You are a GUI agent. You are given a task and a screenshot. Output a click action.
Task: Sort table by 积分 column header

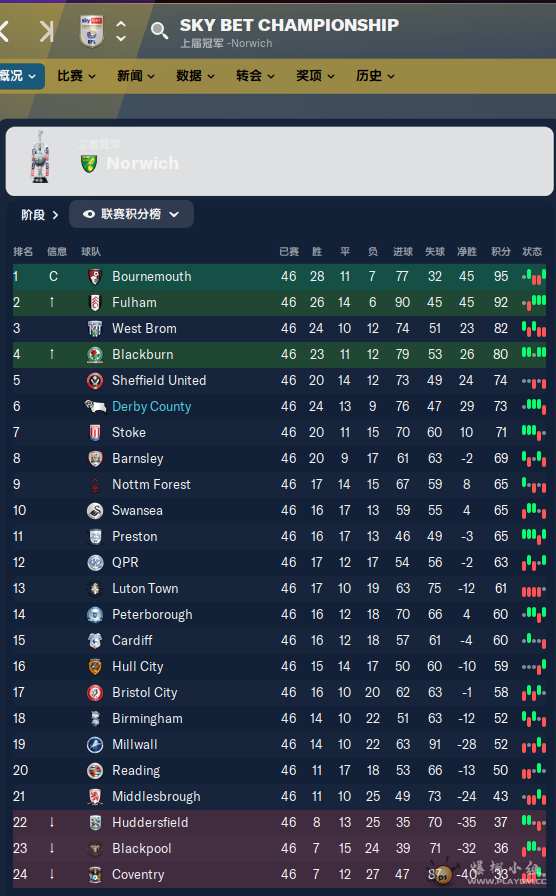[501, 251]
